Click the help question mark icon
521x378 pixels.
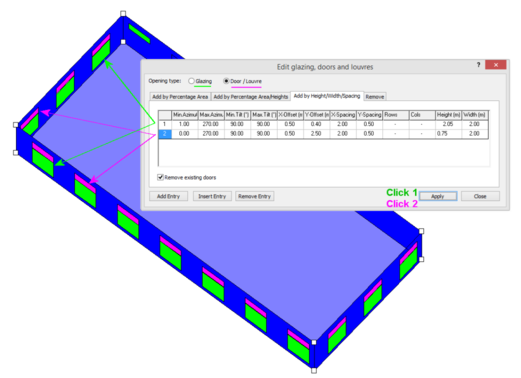[x=478, y=65]
